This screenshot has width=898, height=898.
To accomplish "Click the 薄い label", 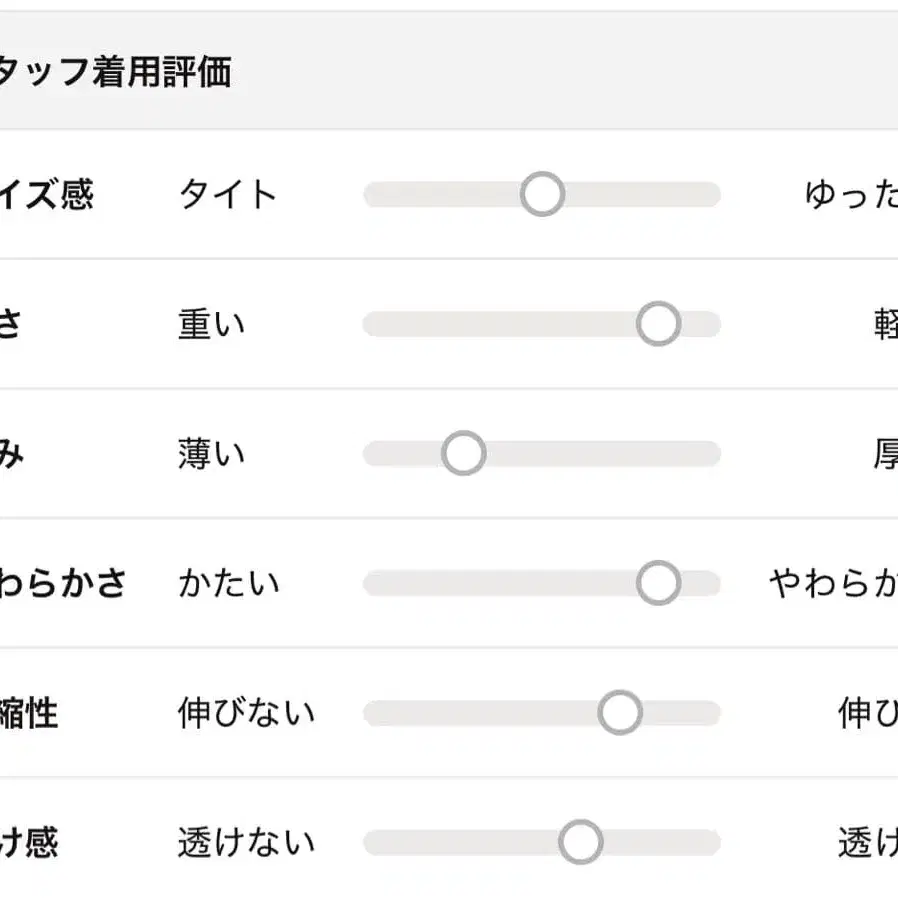I will [x=211, y=454].
